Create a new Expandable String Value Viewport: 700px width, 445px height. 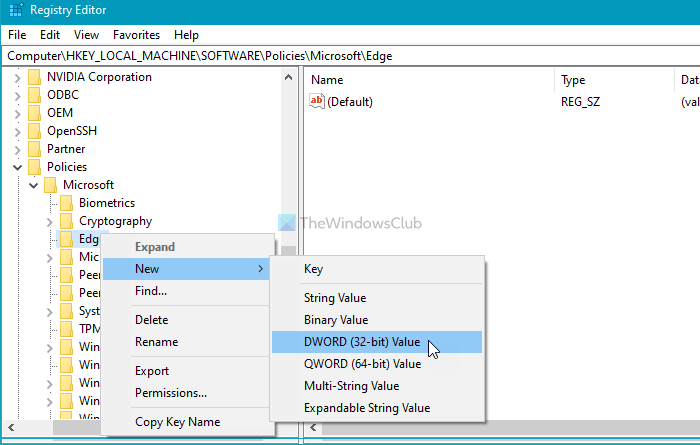[377, 408]
